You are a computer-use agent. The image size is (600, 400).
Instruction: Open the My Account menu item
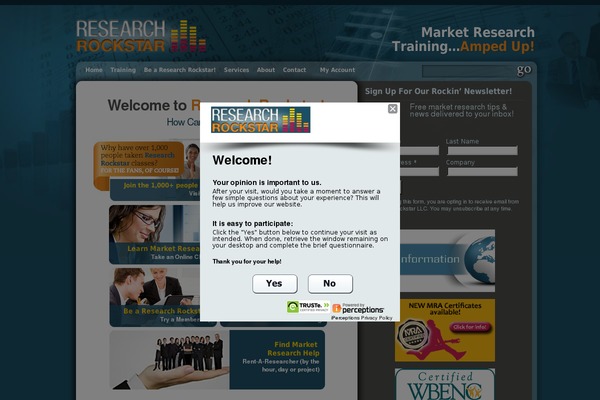[338, 70]
